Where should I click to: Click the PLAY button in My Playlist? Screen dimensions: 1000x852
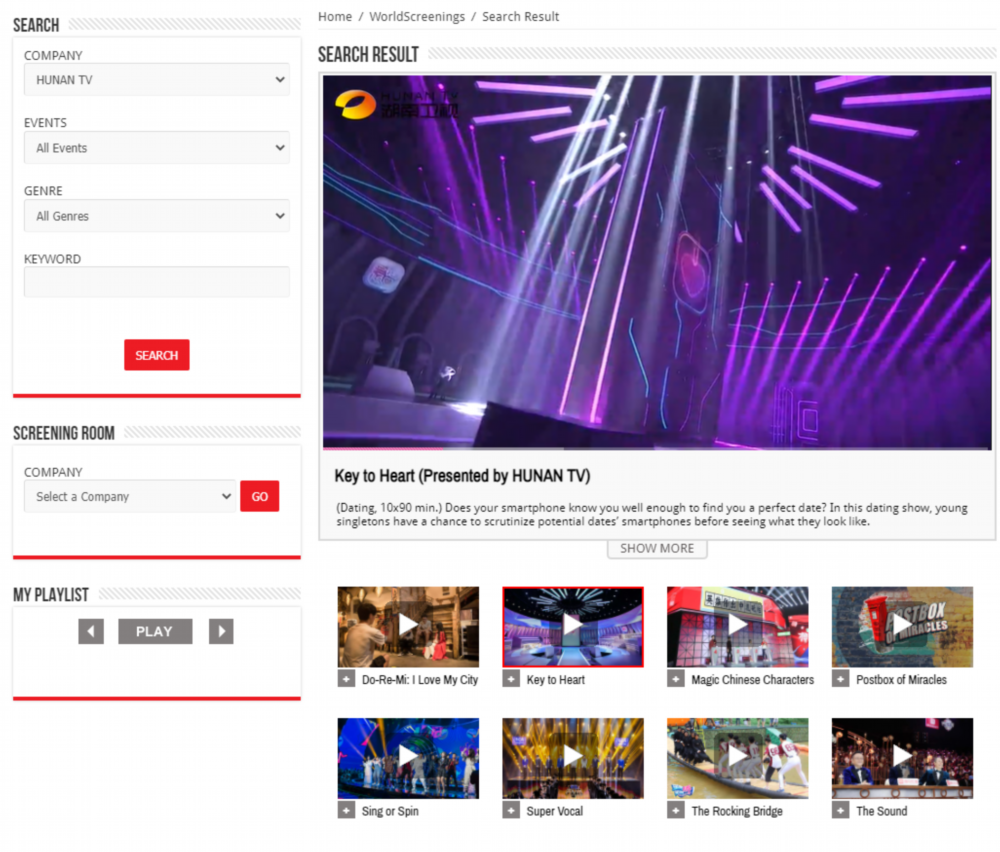click(155, 631)
